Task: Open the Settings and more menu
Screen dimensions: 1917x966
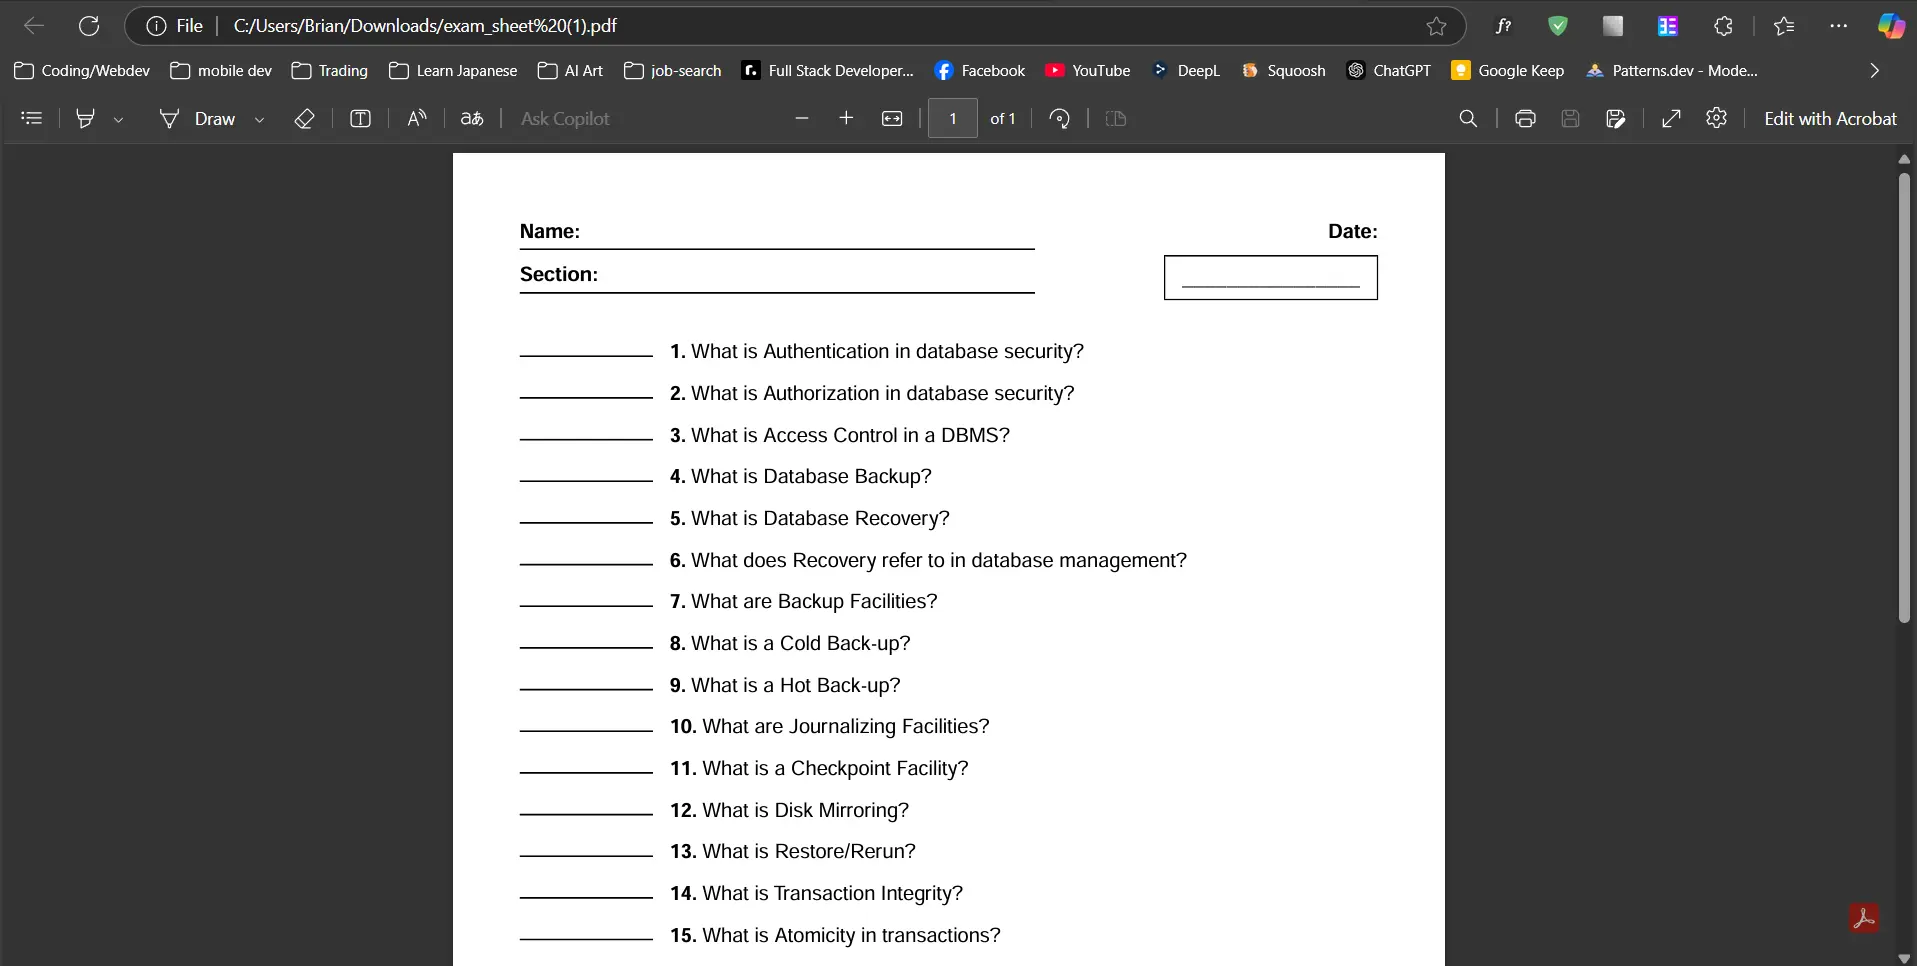Action: tap(1838, 26)
